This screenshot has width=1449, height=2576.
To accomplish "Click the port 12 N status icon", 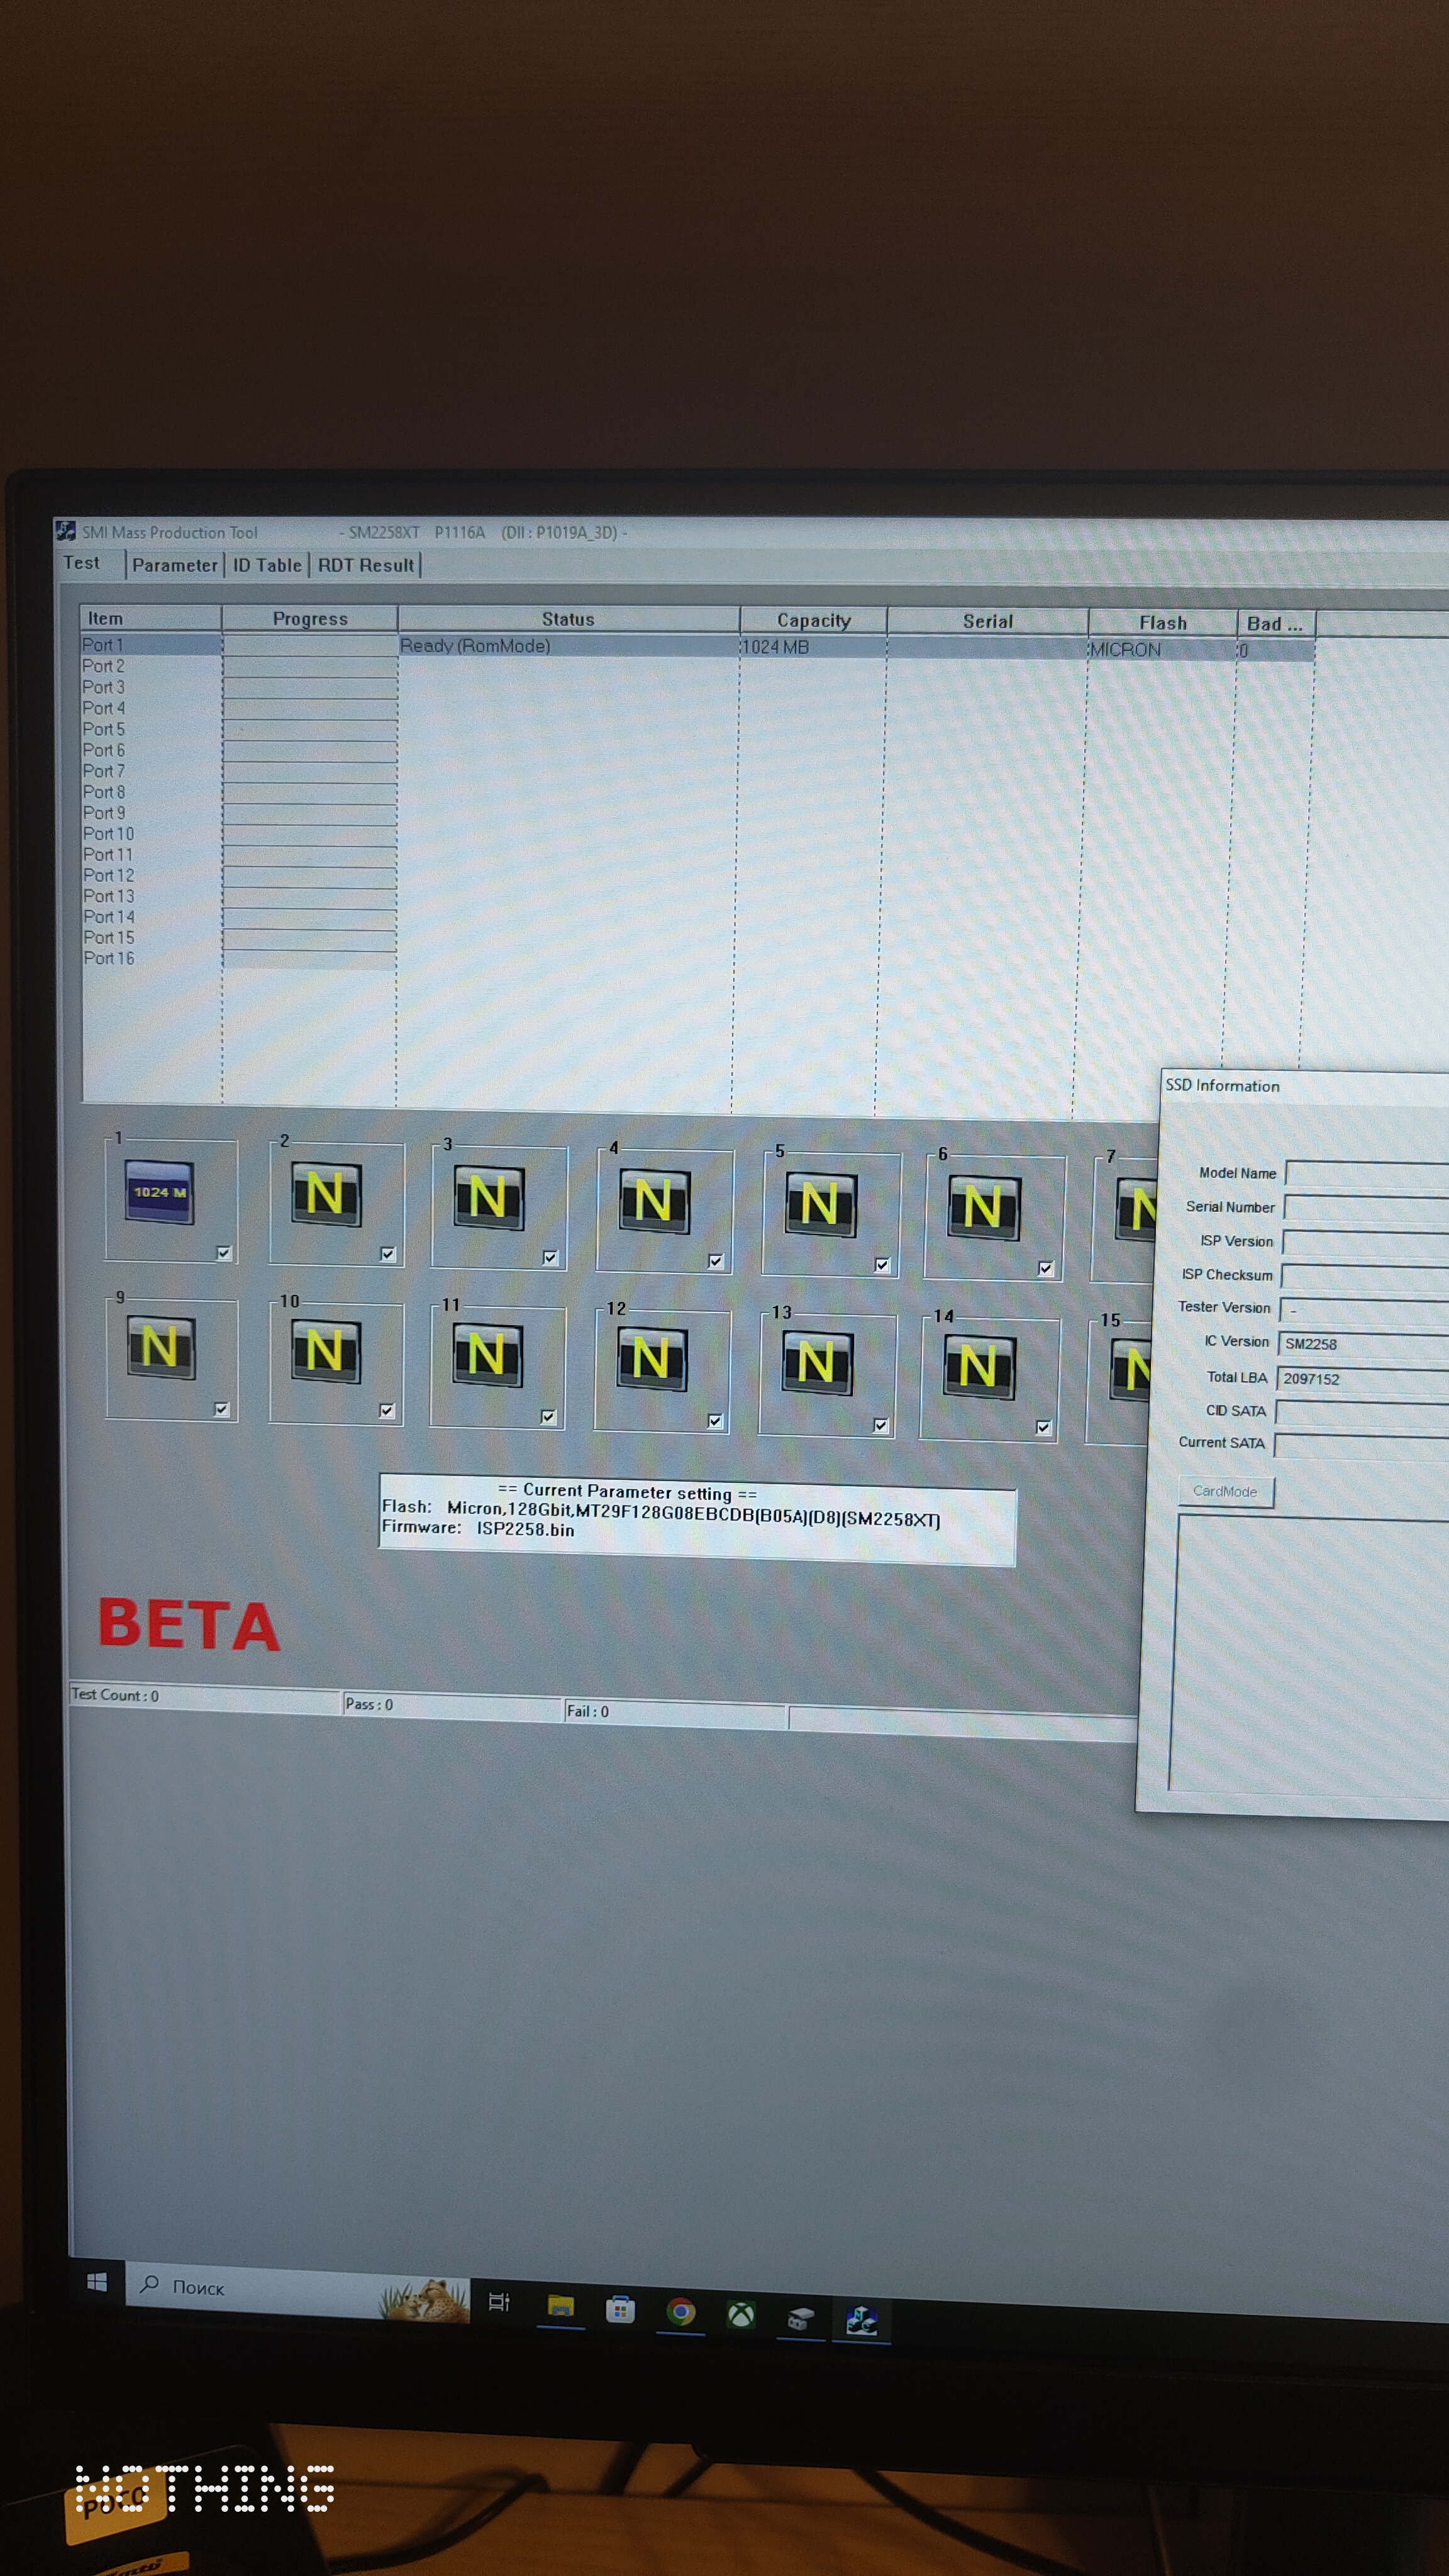I will [x=652, y=1360].
